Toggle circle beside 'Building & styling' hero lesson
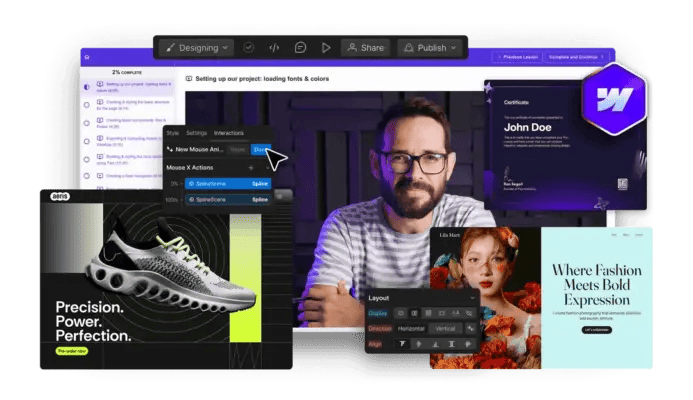693x400 pixels. coord(87,160)
